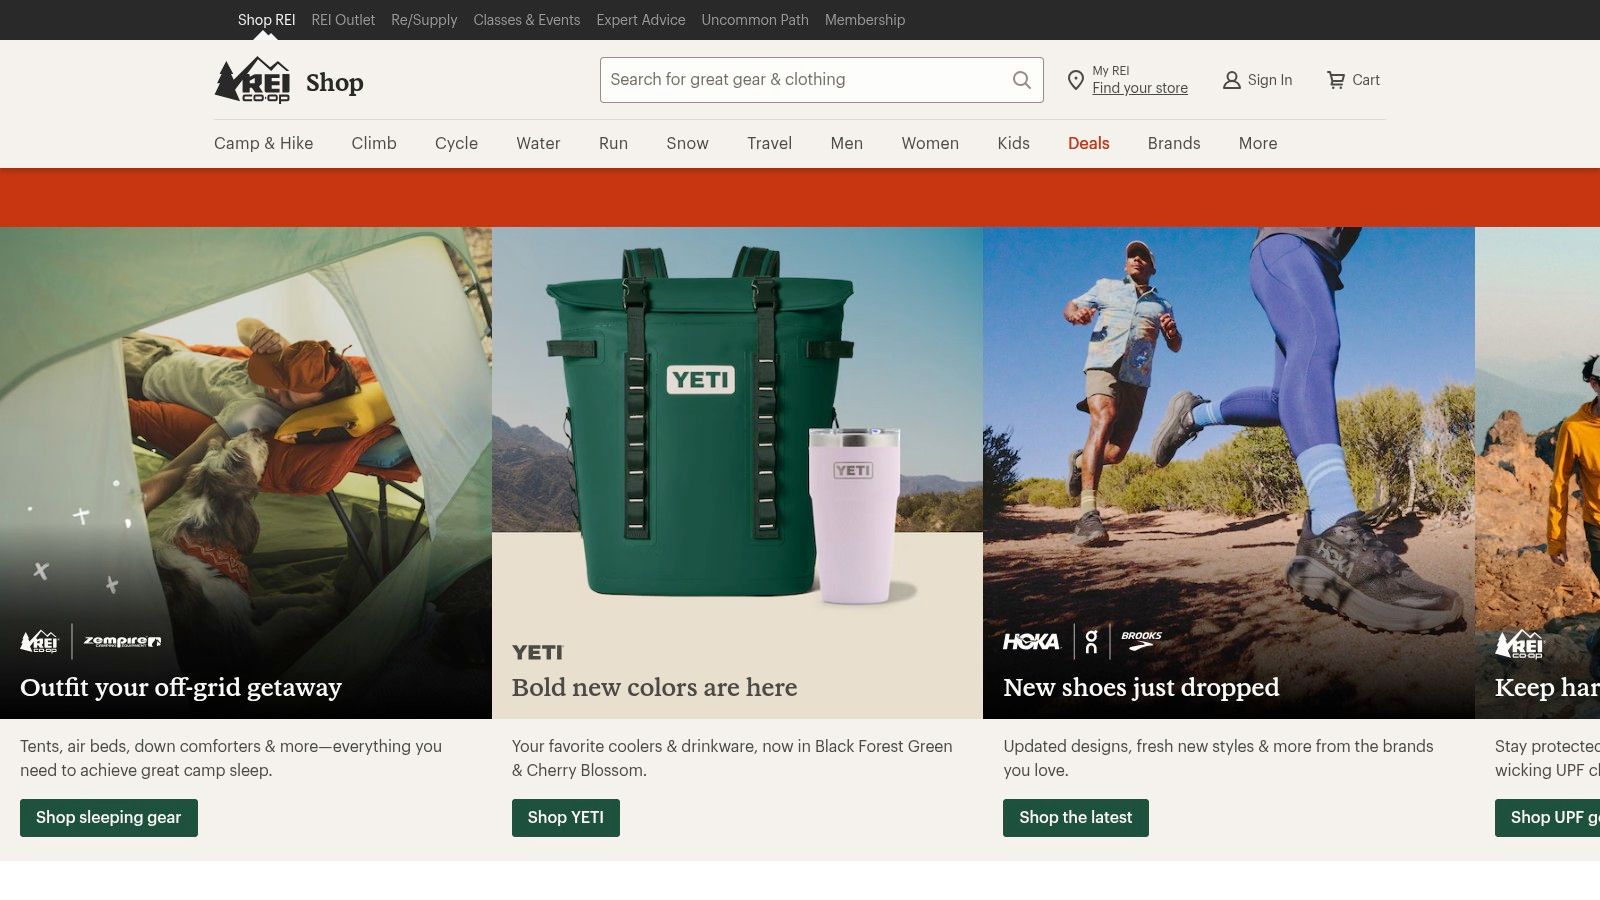Click REI logo on the off-grid getaway card
The width and height of the screenshot is (1600, 900).
[40, 641]
